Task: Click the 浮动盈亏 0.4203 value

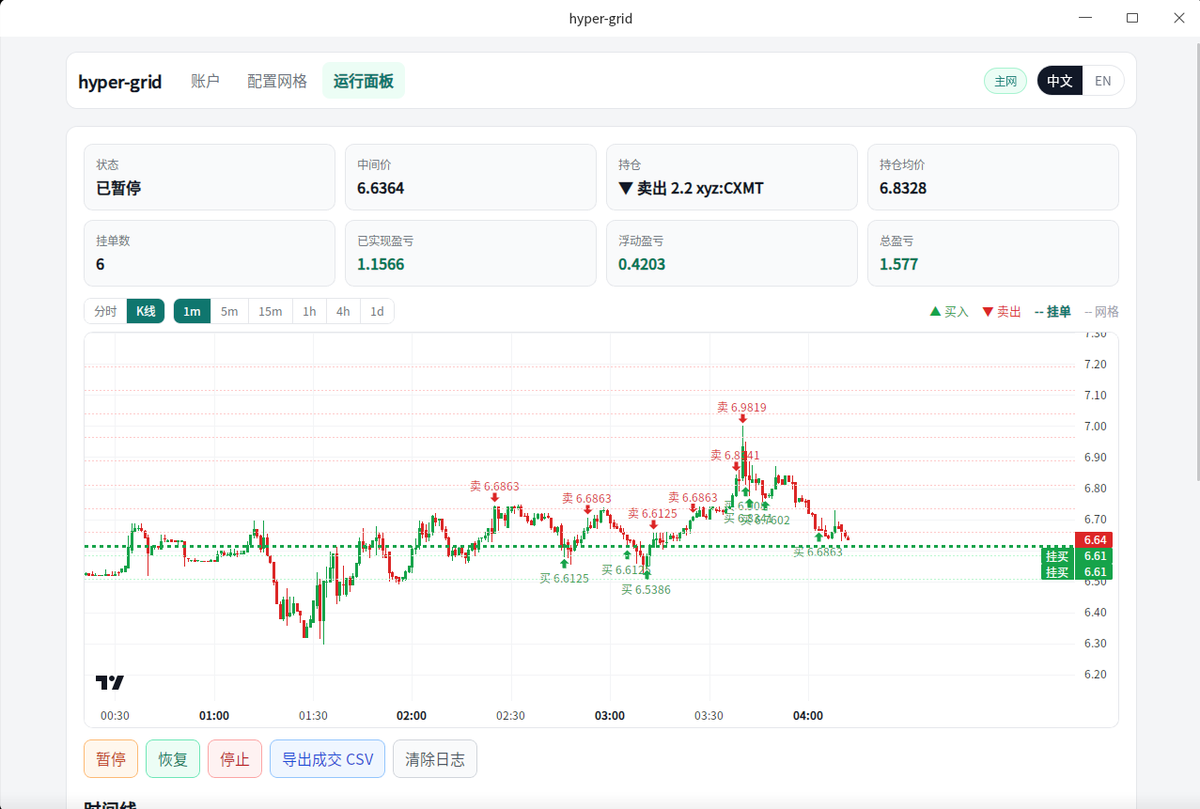Action: (x=642, y=264)
